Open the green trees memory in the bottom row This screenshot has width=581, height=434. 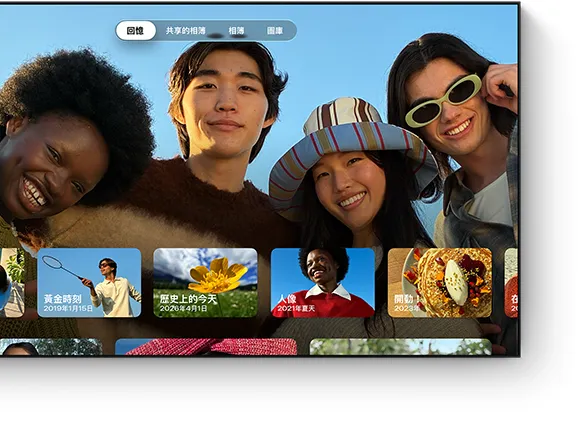[x=401, y=347]
